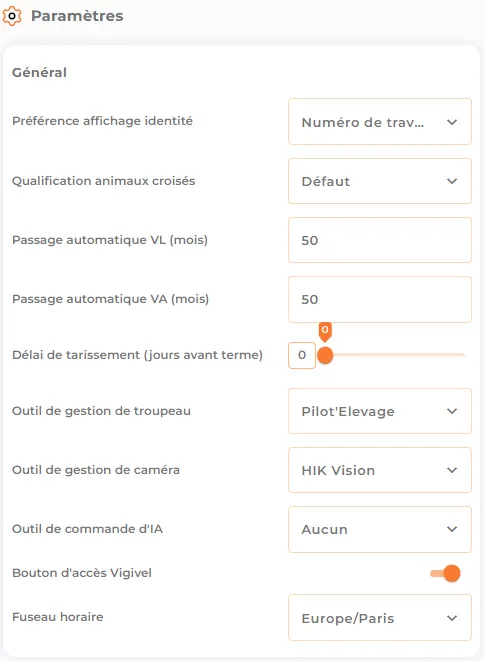The width and height of the screenshot is (485, 662).
Task: Click the slider track for tarissement delay
Action: [395, 355]
